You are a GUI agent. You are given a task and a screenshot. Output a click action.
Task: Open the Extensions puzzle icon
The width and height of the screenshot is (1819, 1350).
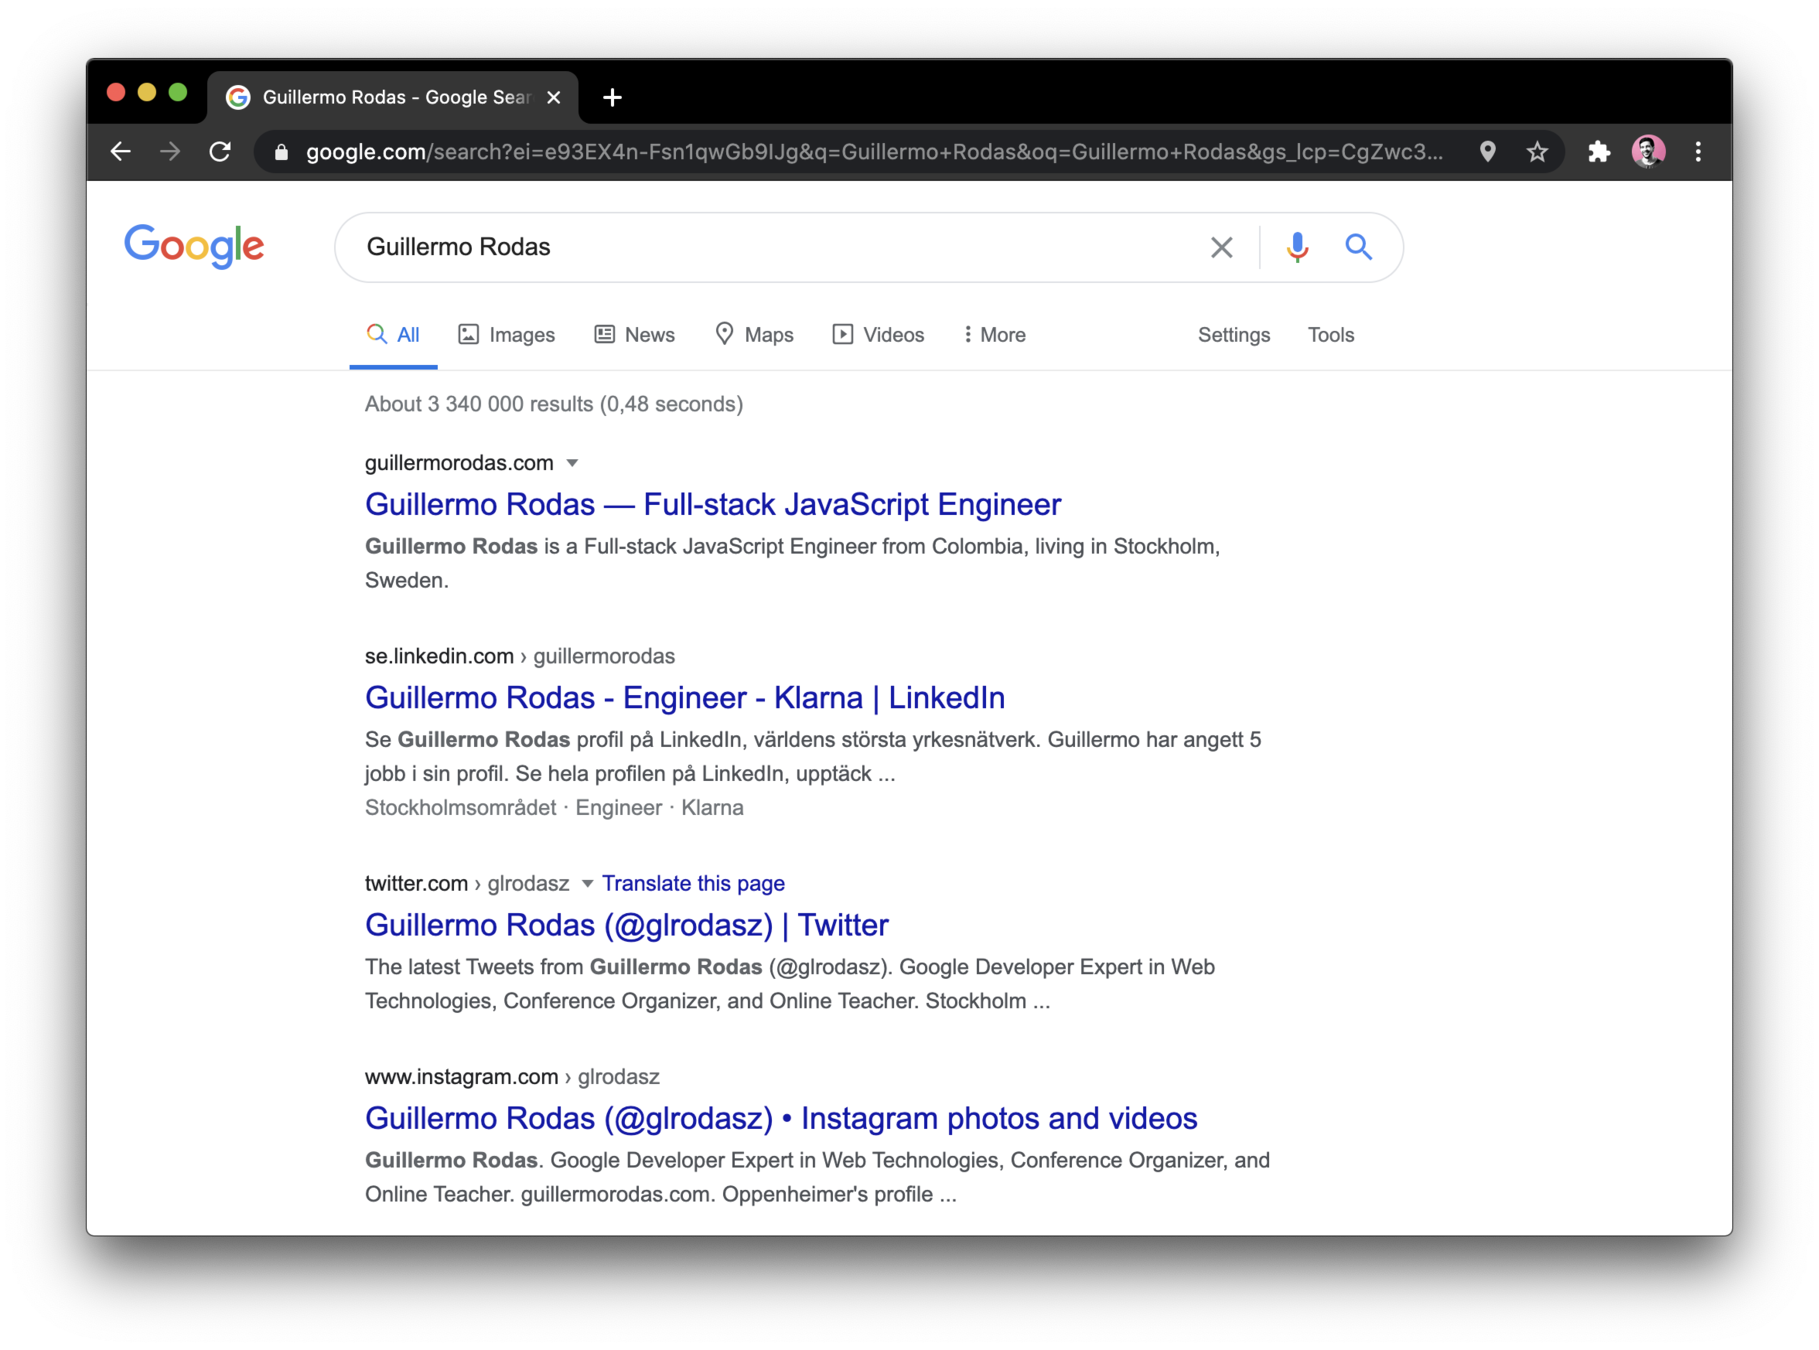pos(1599,152)
